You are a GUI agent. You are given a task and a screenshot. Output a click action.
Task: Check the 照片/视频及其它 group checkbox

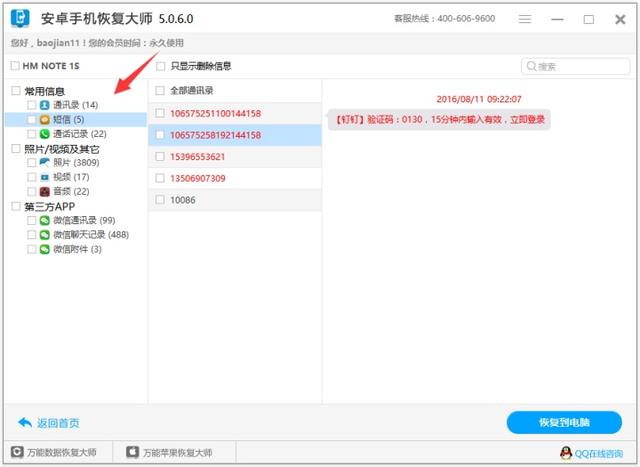point(16,149)
